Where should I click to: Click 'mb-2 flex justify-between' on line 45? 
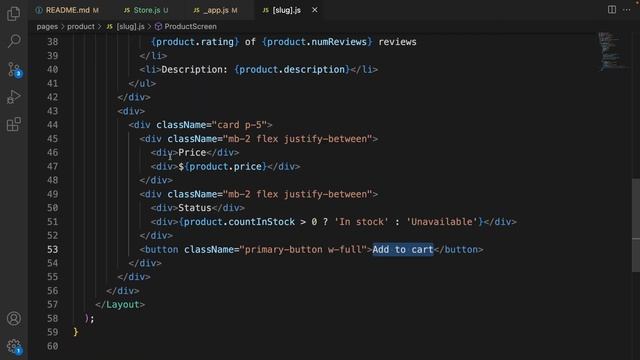pos(297,139)
